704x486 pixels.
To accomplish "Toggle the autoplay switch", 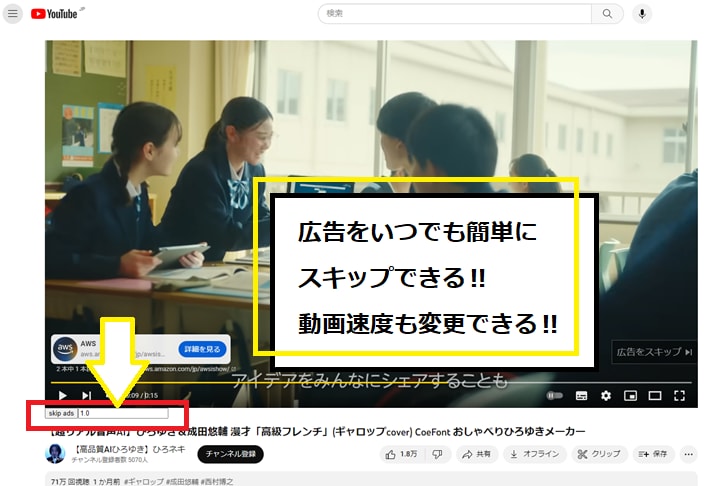I will tap(555, 395).
